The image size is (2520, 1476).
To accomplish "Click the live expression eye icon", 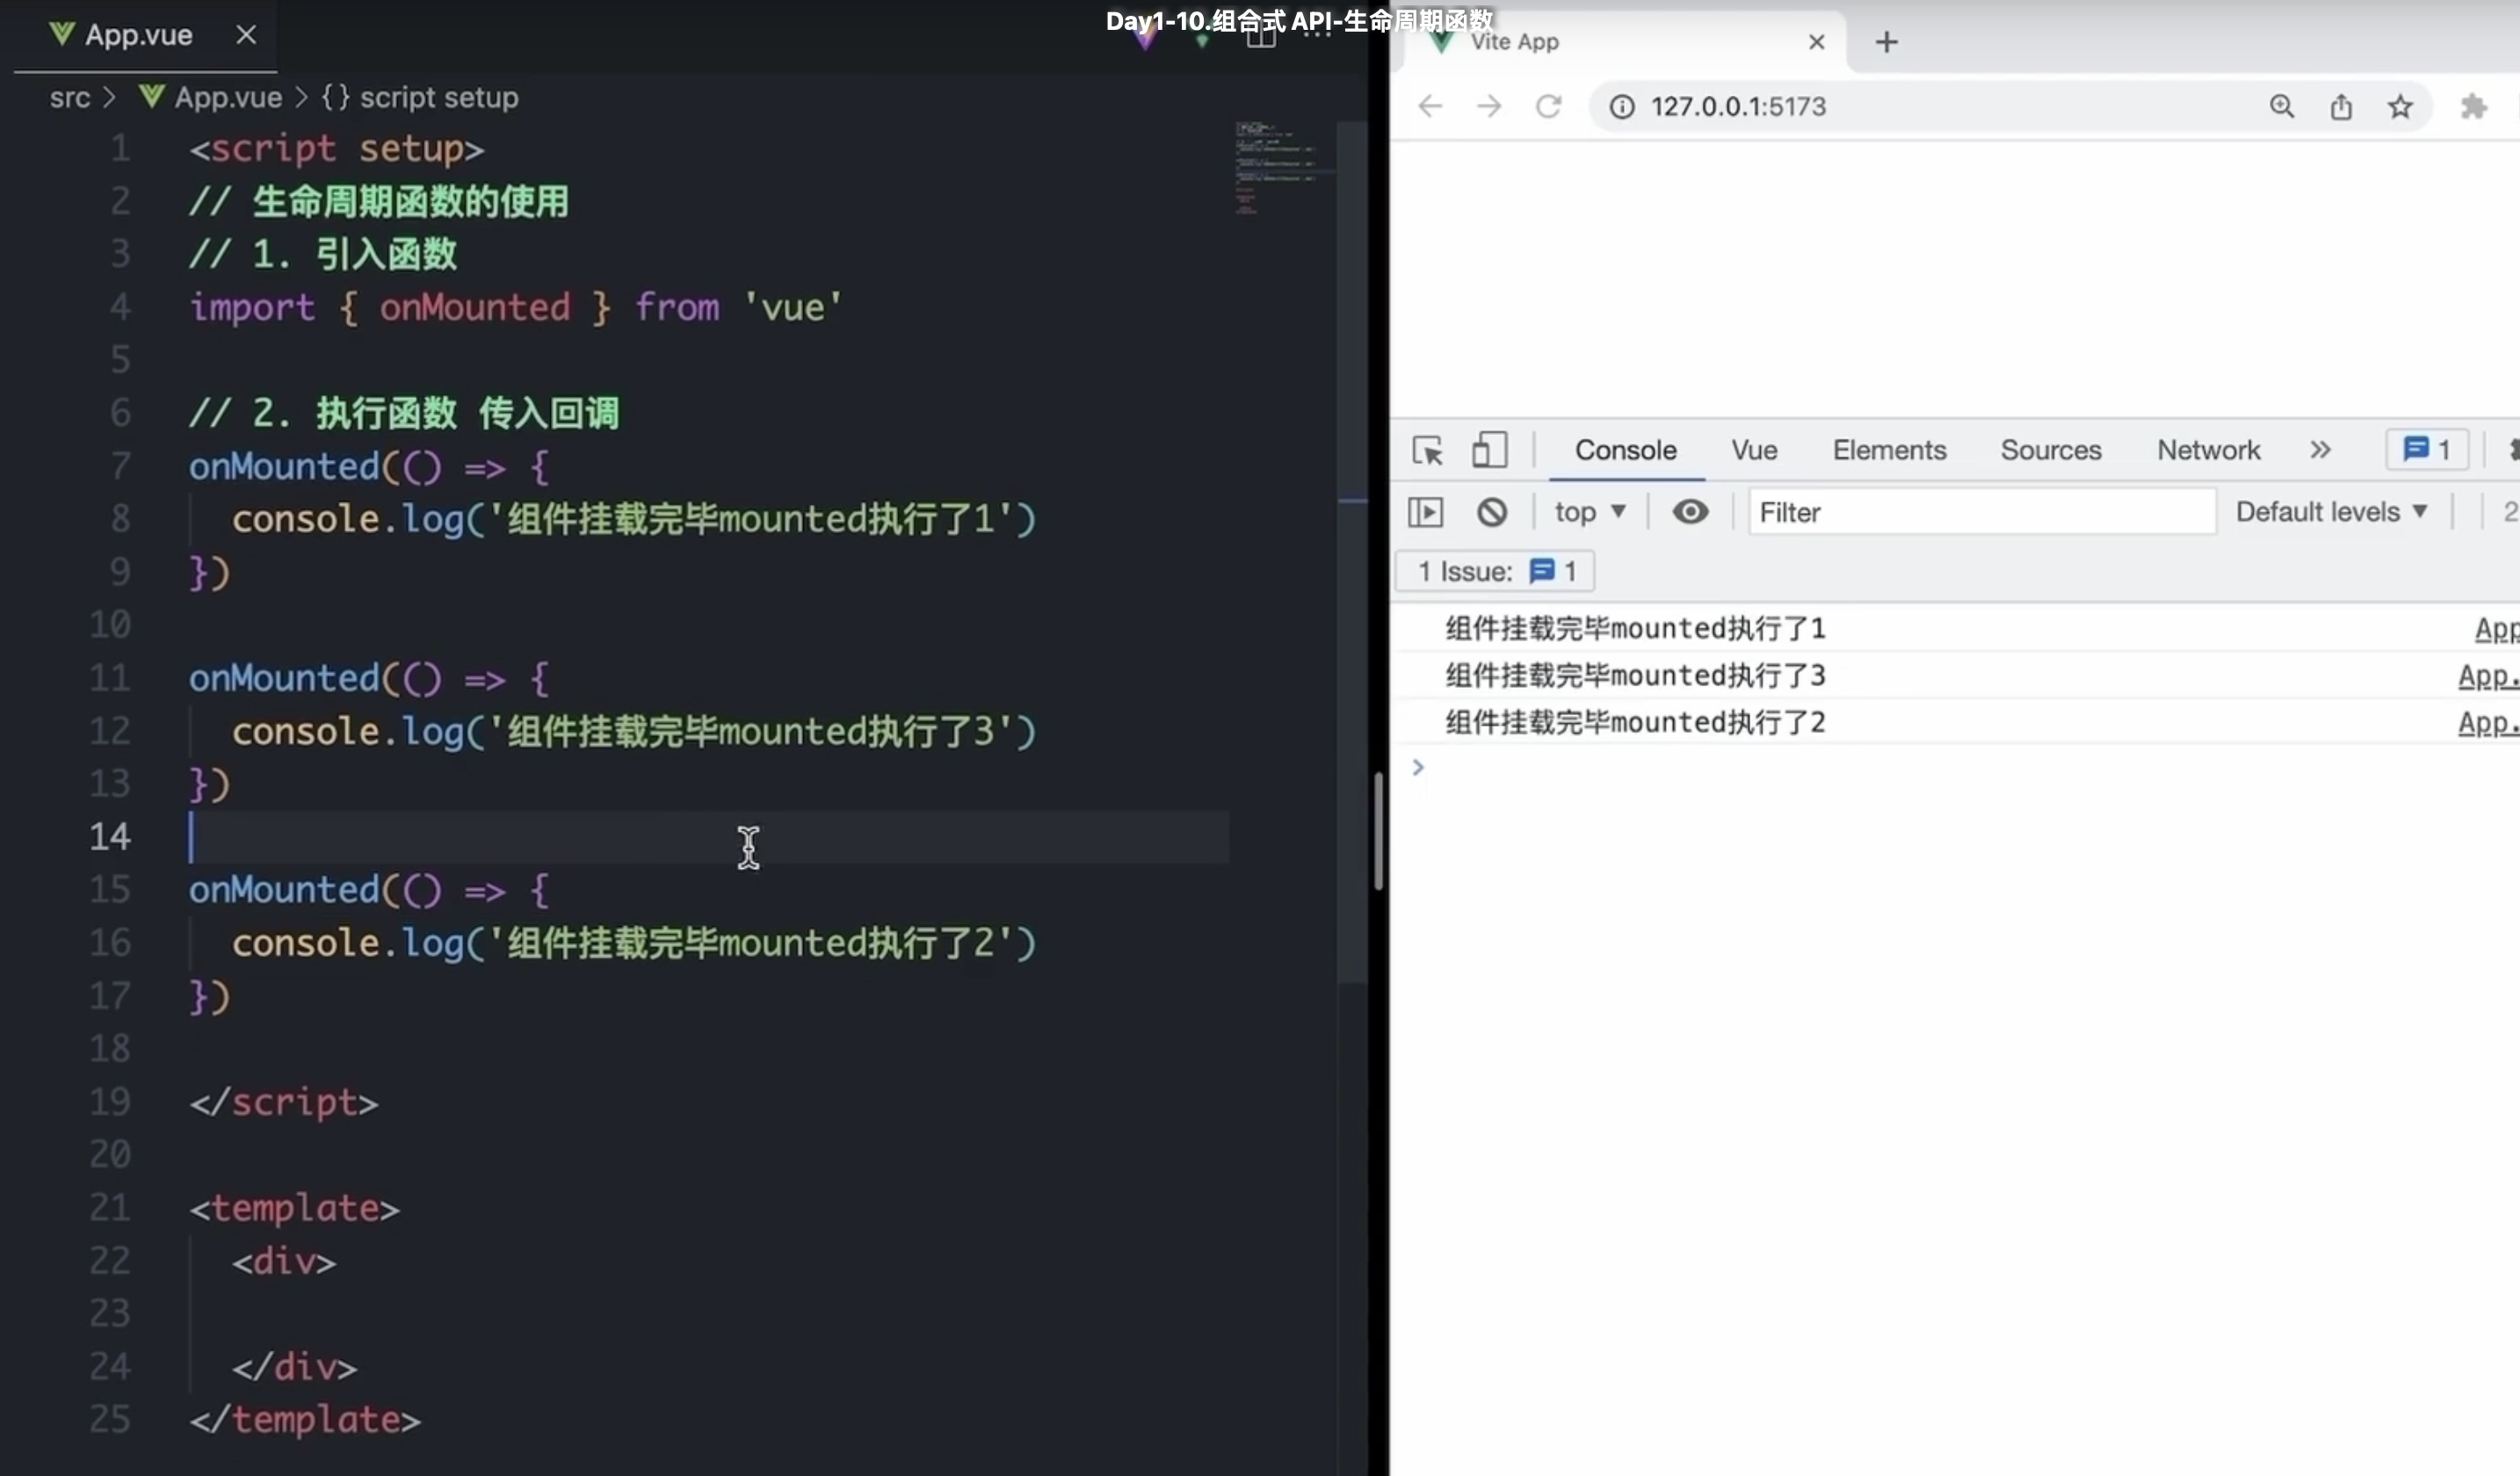I will (1690, 512).
